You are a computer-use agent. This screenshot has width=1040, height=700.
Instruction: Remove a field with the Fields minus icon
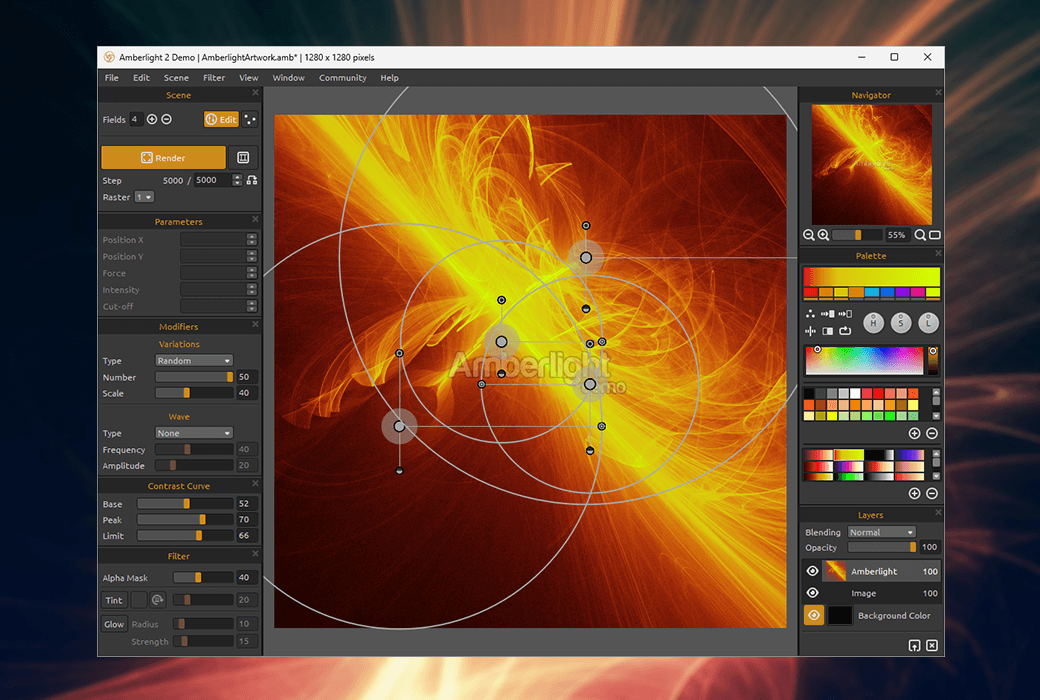tap(166, 119)
